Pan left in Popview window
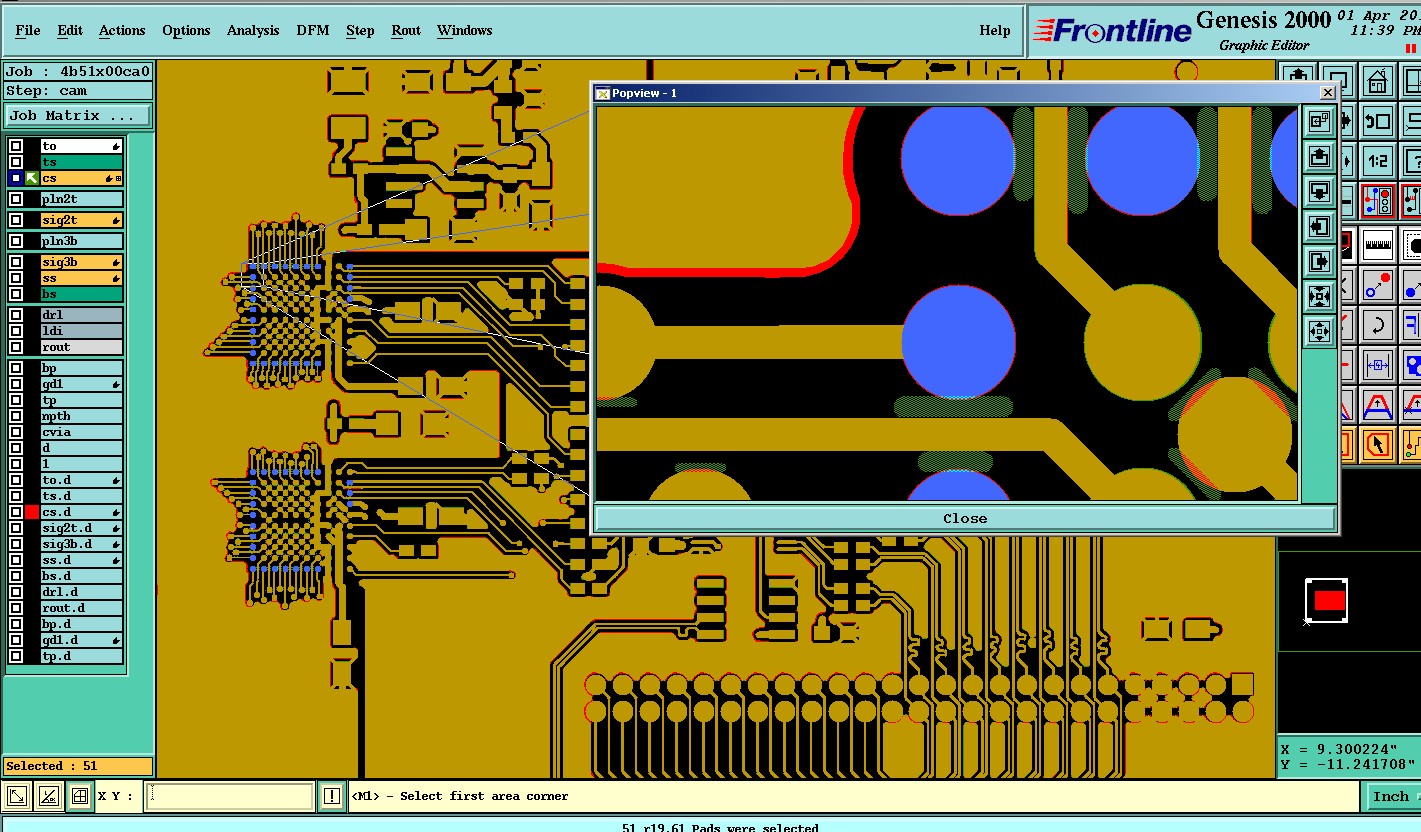 tap(1319, 227)
